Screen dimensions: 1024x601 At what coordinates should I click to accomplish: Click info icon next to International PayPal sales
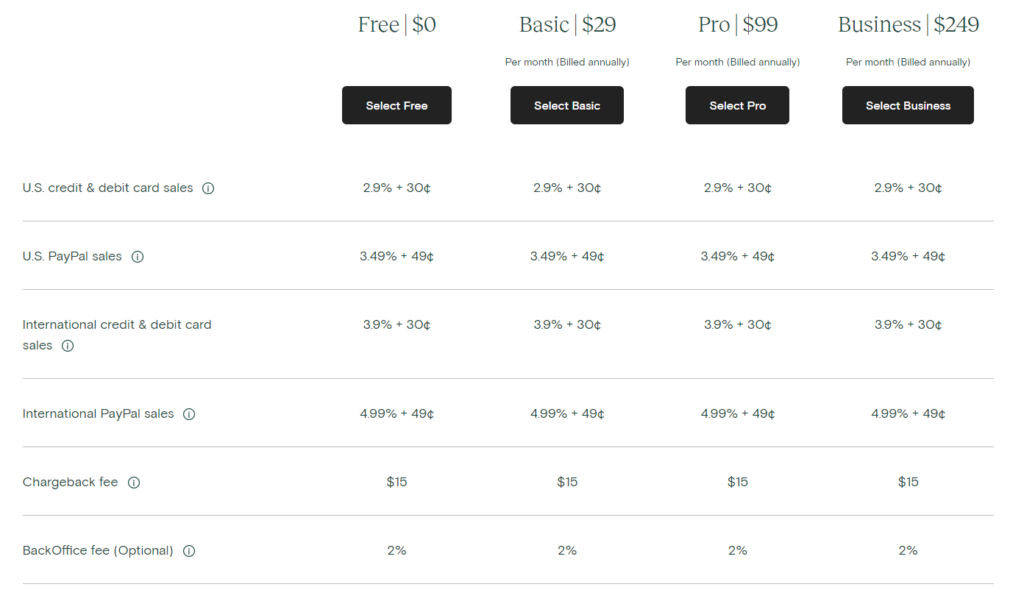tap(189, 414)
